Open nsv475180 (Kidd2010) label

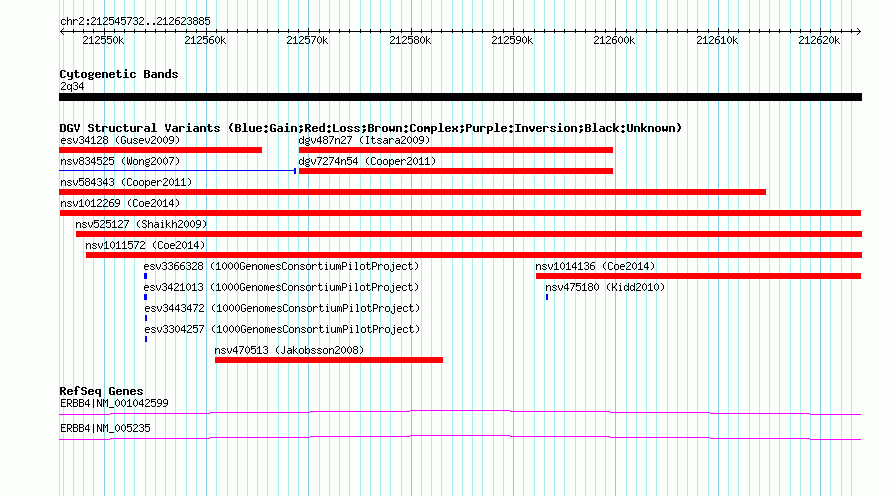tap(605, 287)
